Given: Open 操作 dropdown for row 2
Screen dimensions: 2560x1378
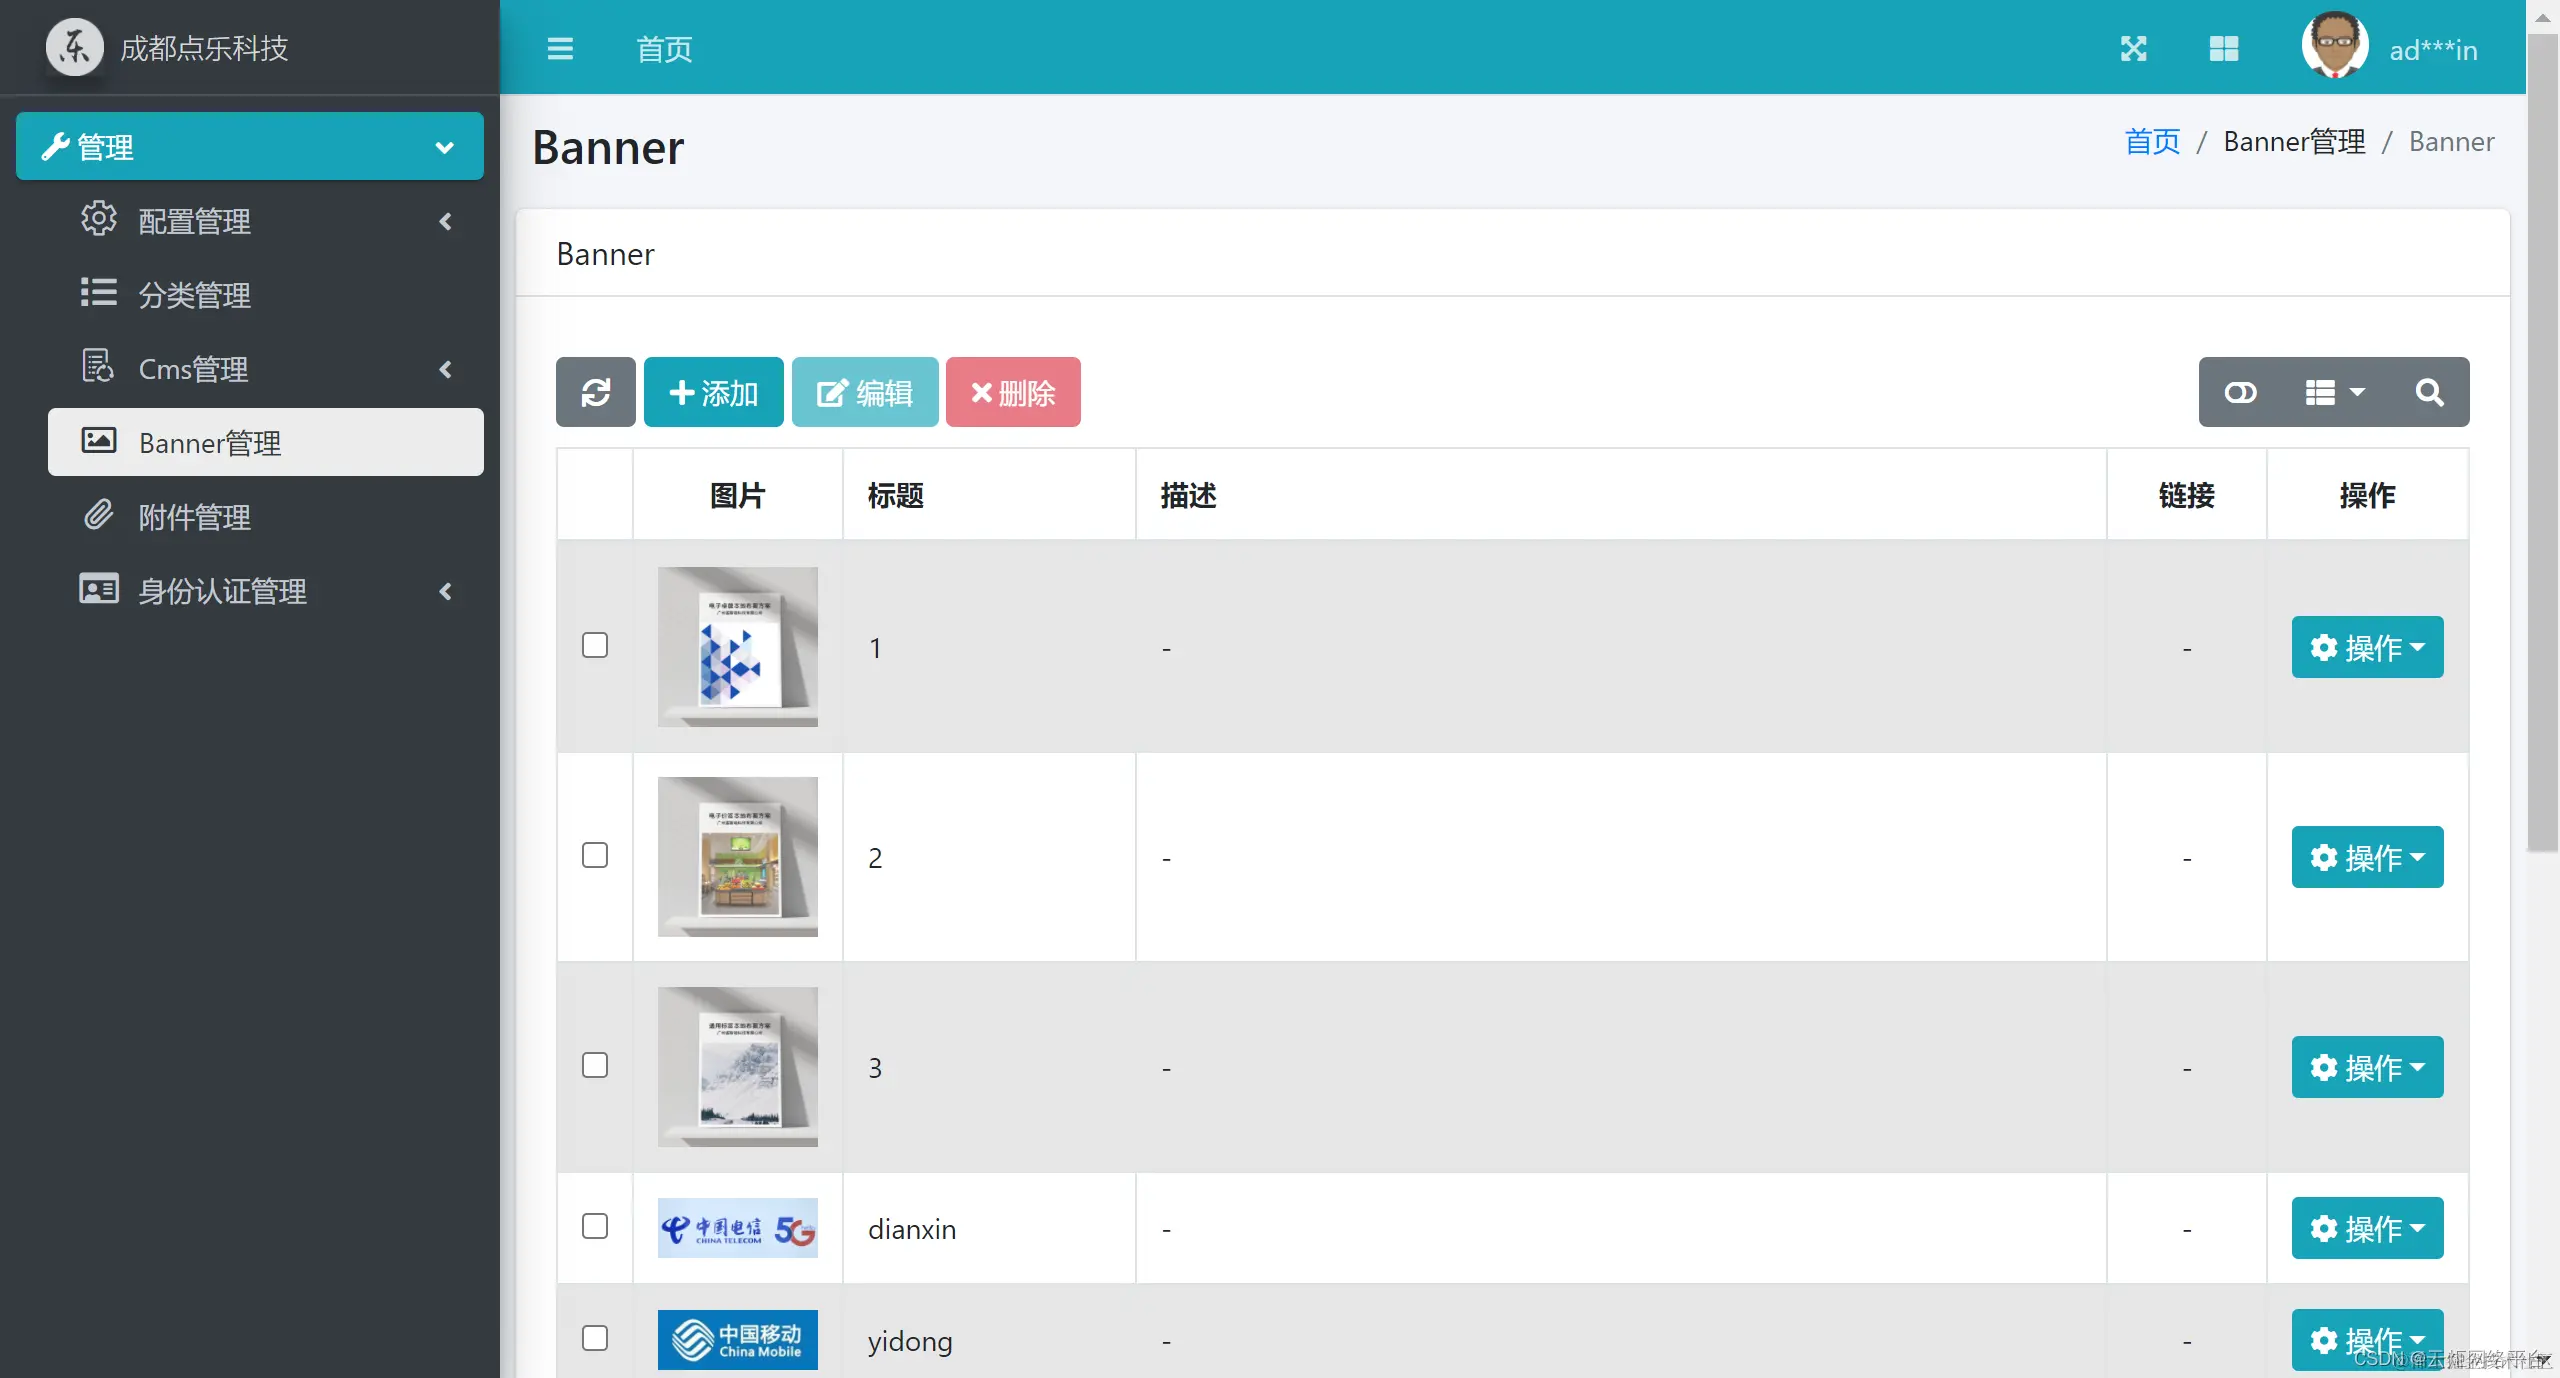Looking at the screenshot, I should [2366, 857].
